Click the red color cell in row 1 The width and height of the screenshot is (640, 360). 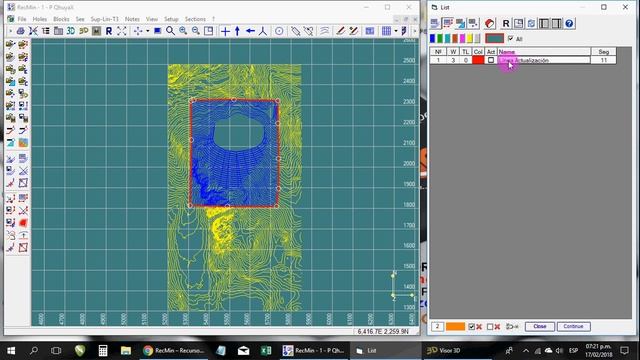[478, 60]
